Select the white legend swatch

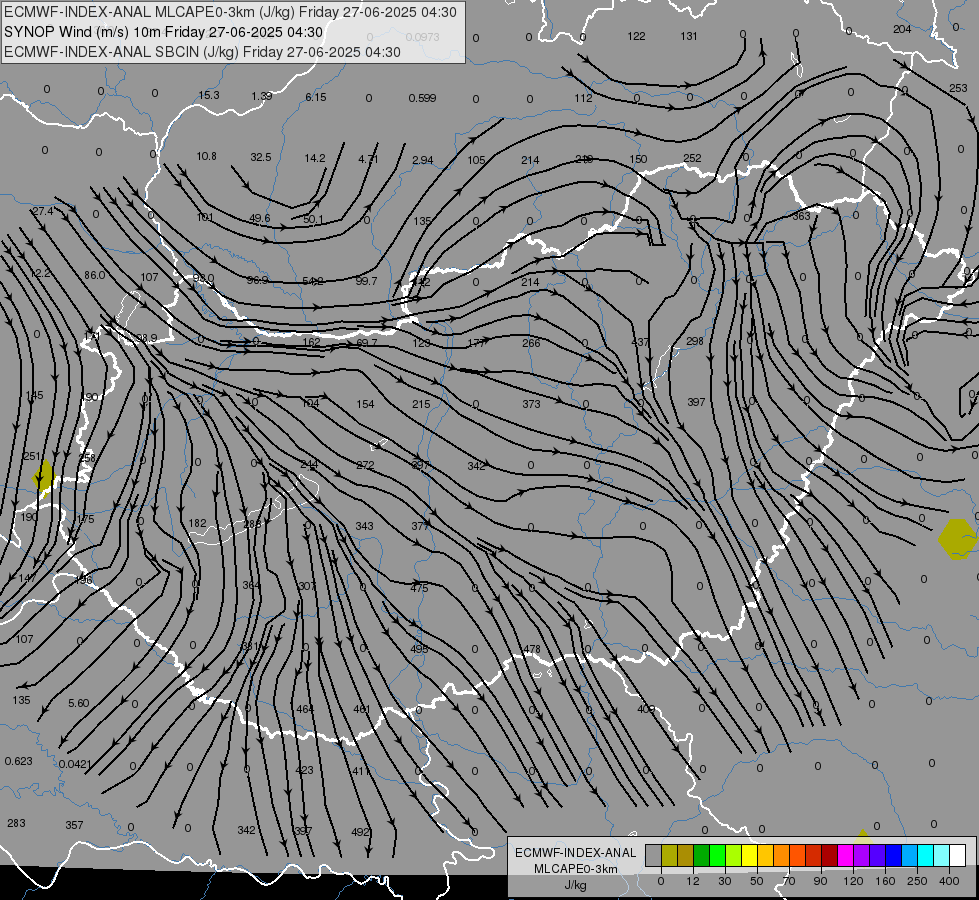[958, 855]
